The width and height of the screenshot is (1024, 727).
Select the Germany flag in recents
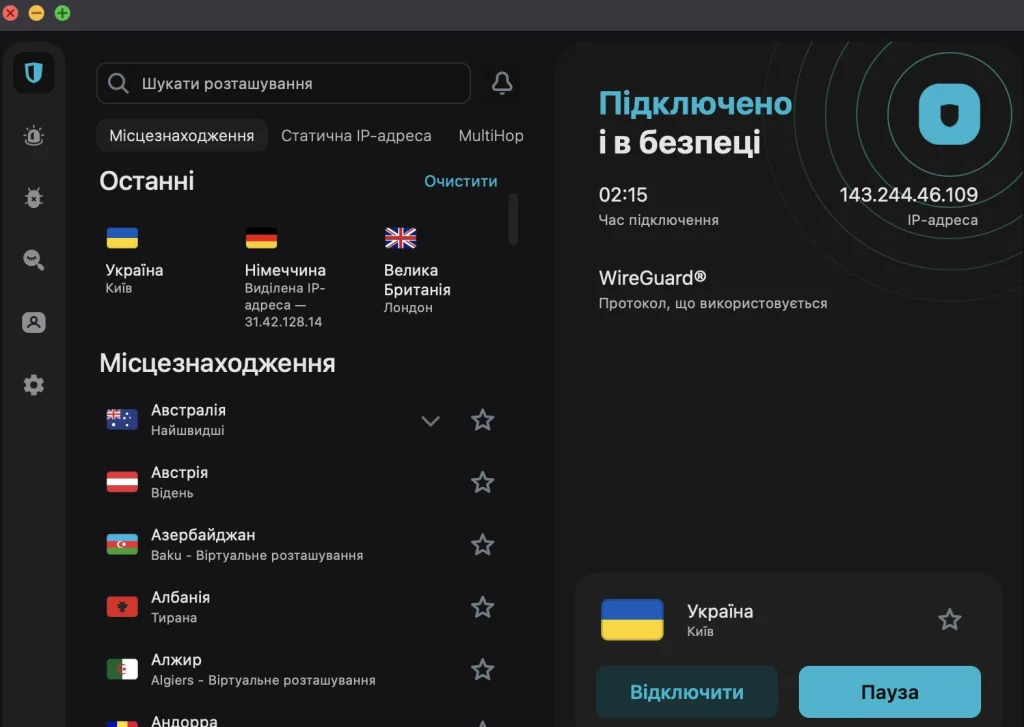(x=261, y=238)
